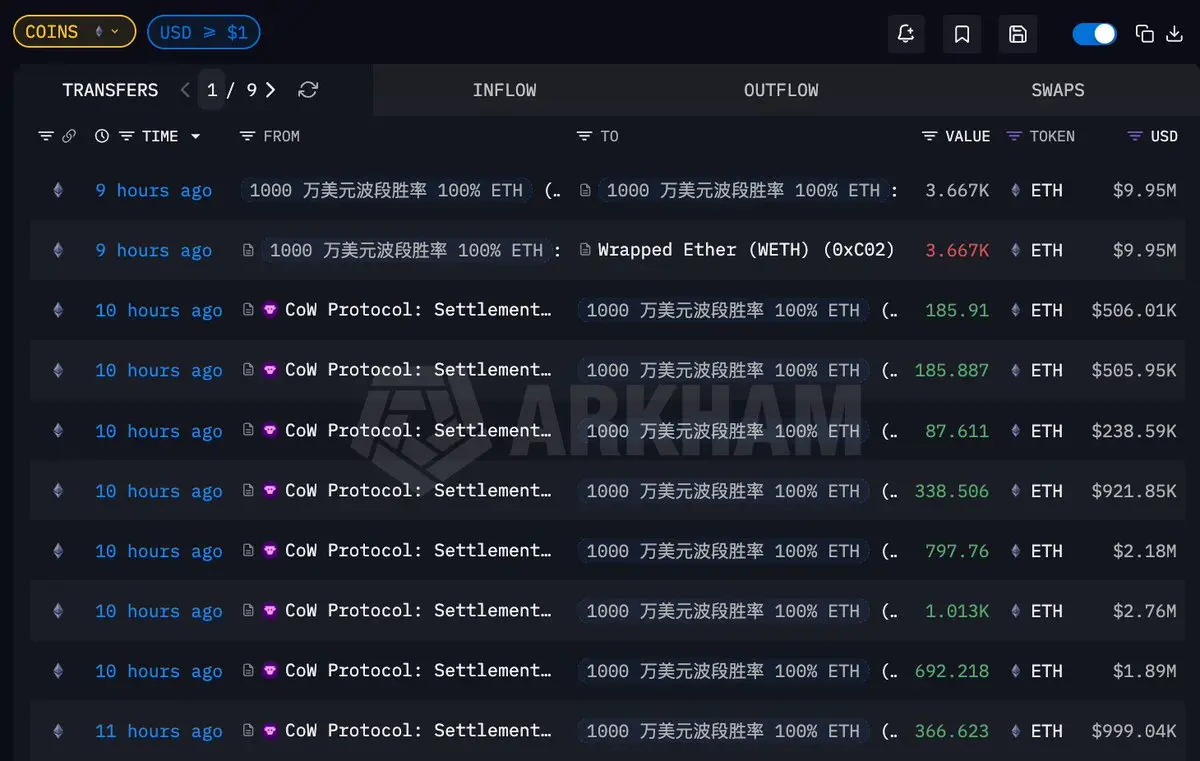Screen dimensions: 1200x761
Task: Click the red 3.667K value
Action: tap(957, 250)
